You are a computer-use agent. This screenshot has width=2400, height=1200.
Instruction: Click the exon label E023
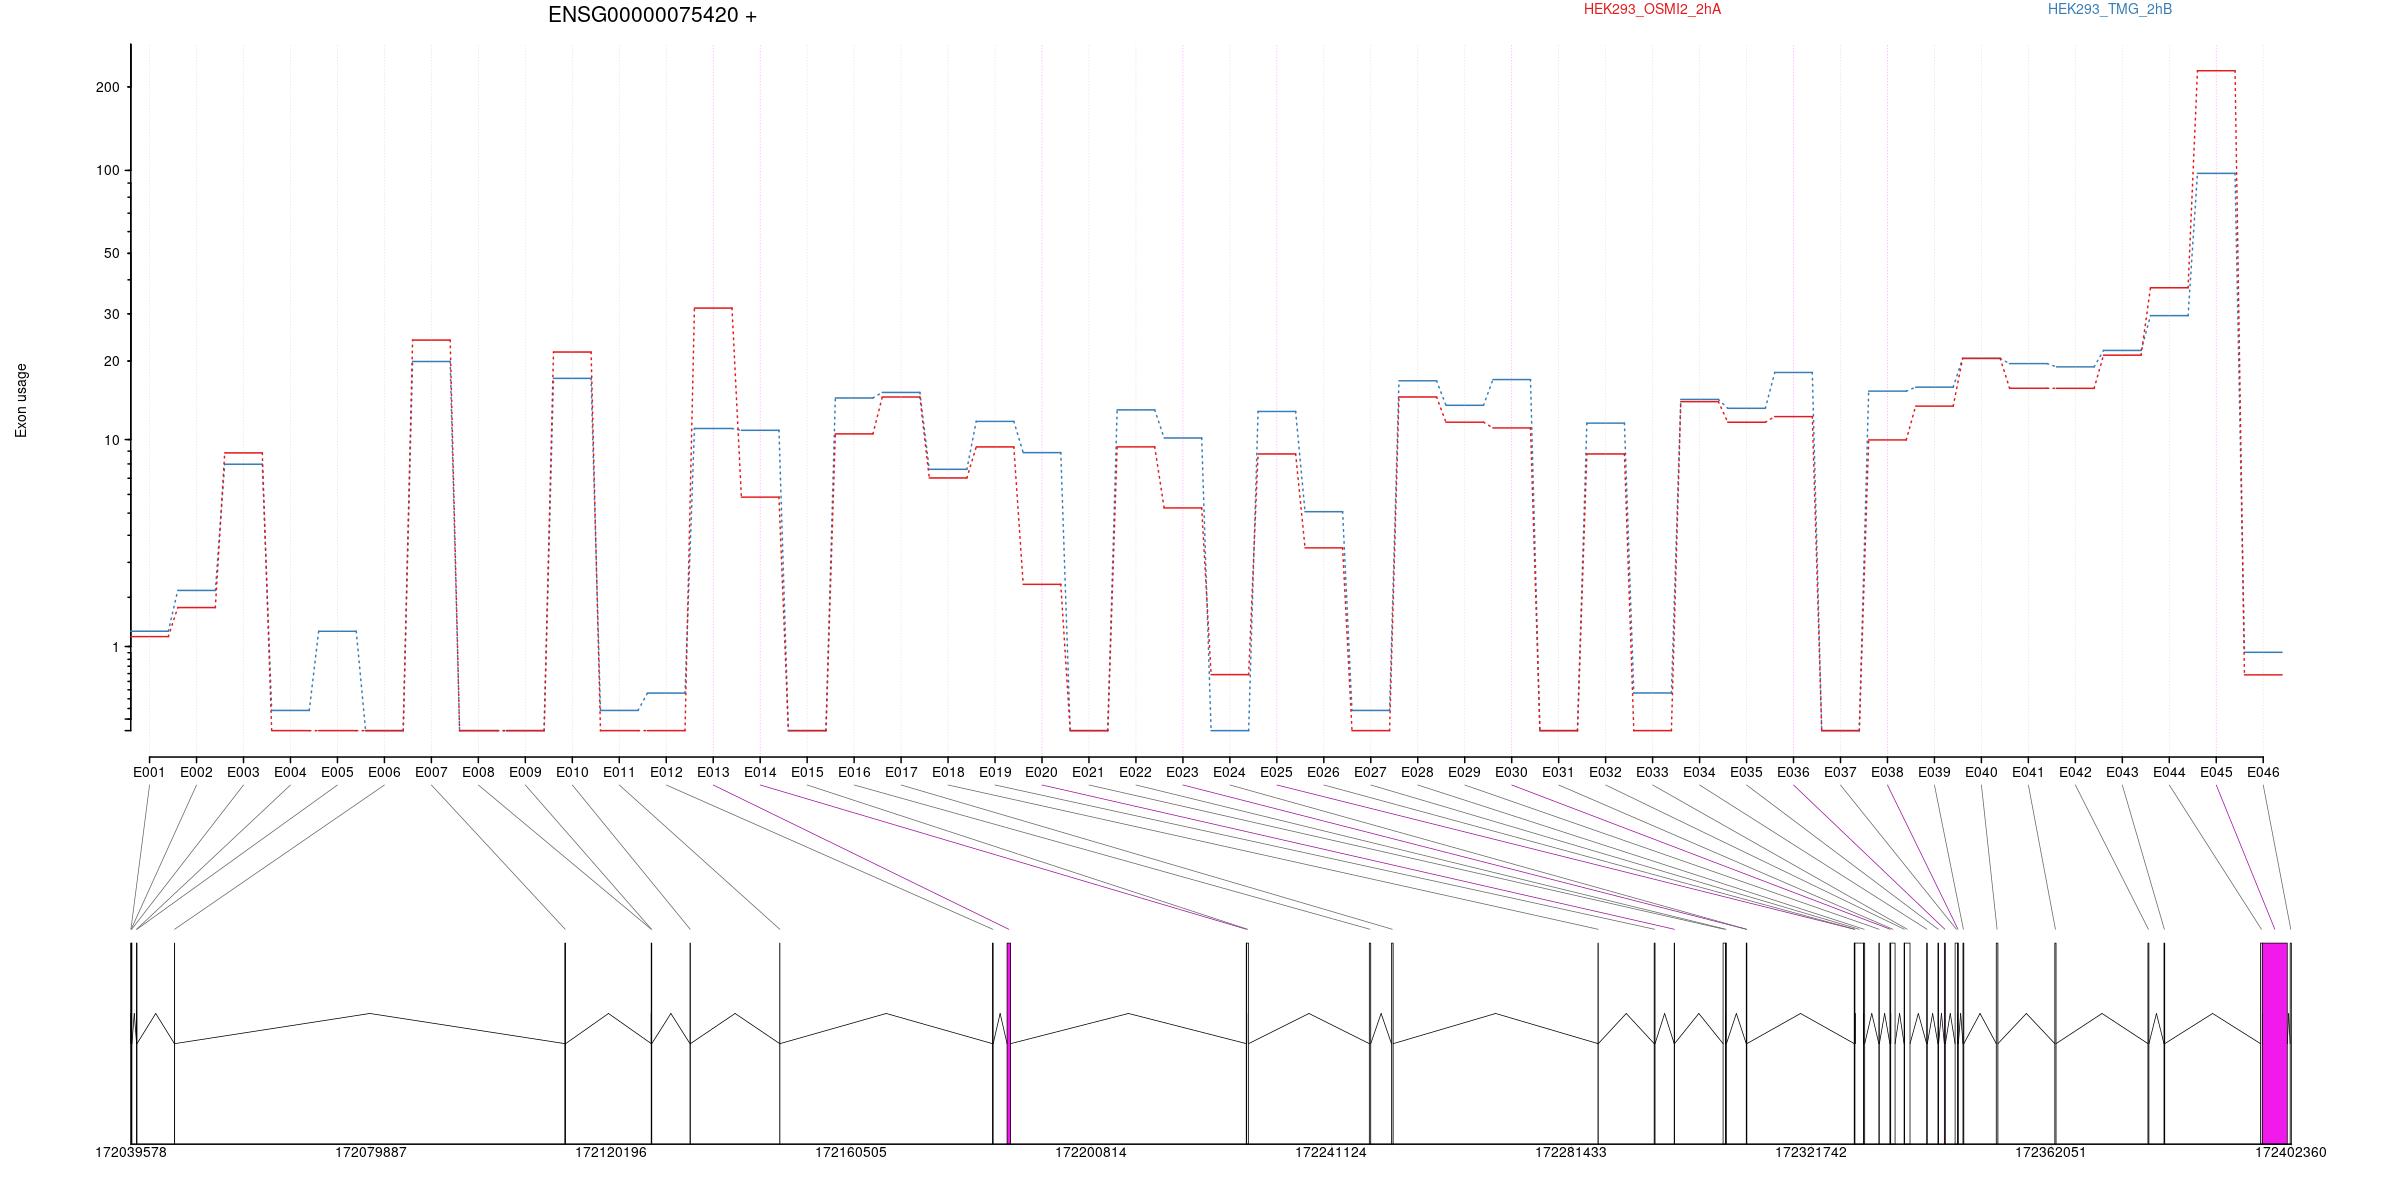tap(1182, 772)
